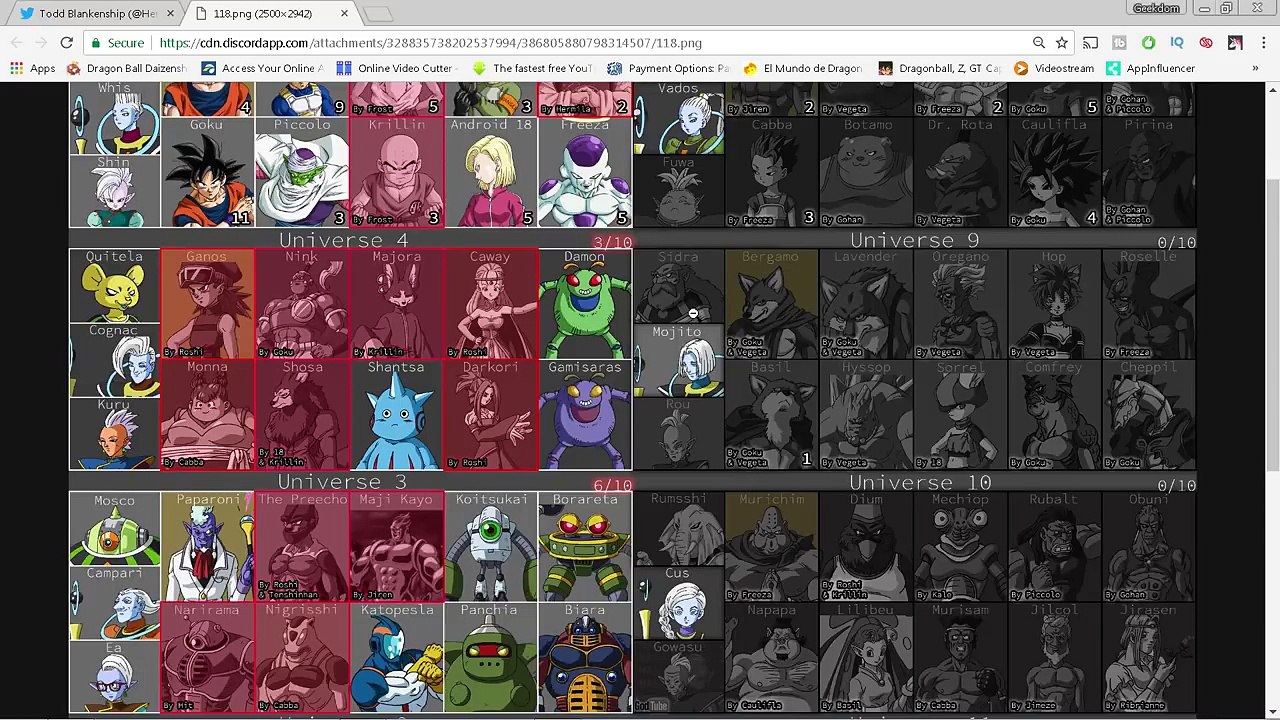This screenshot has width=1280, height=720.
Task: Switch to the Todd Blankenship tab
Action: [97, 14]
